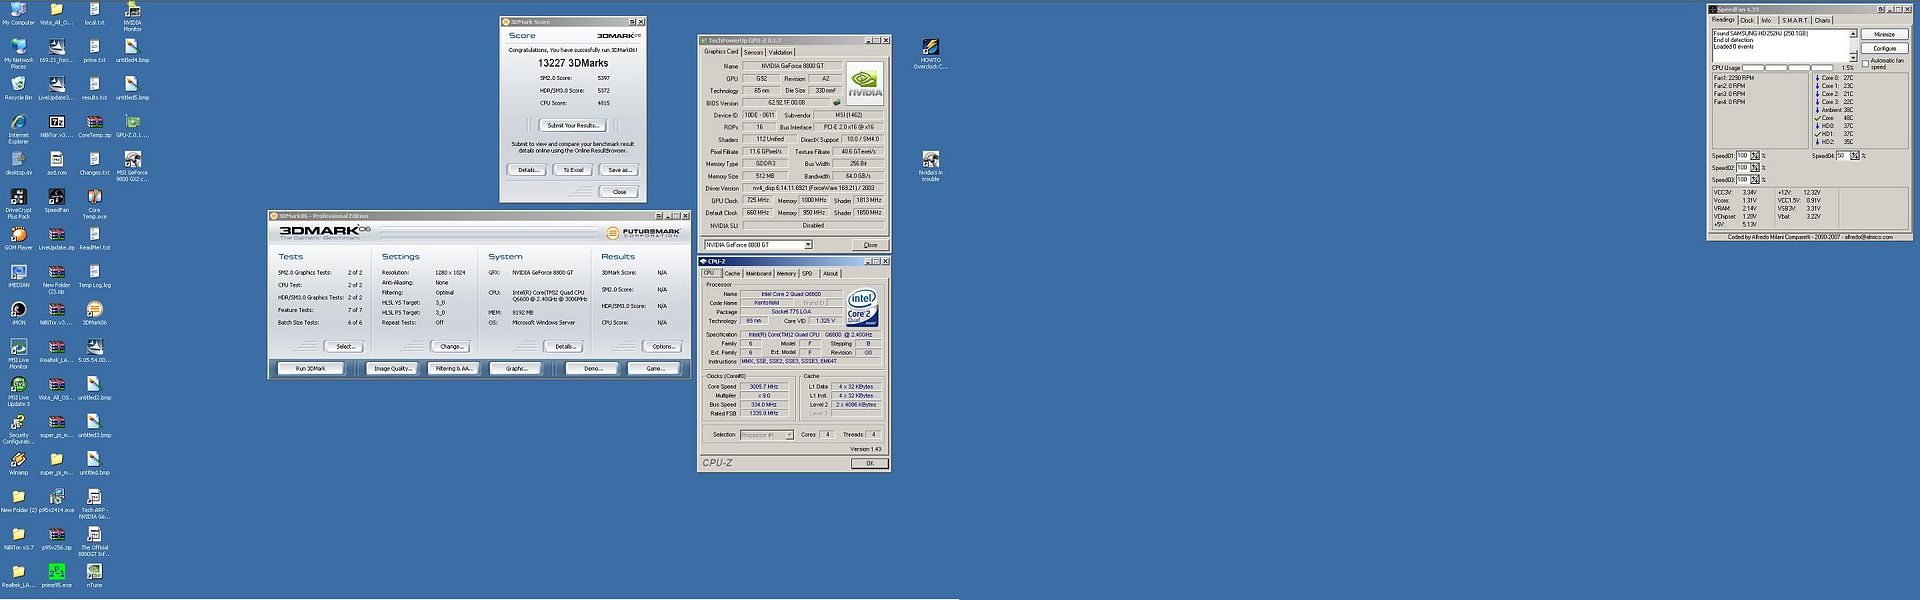Open the GOM Player desktop icon

click(x=18, y=235)
